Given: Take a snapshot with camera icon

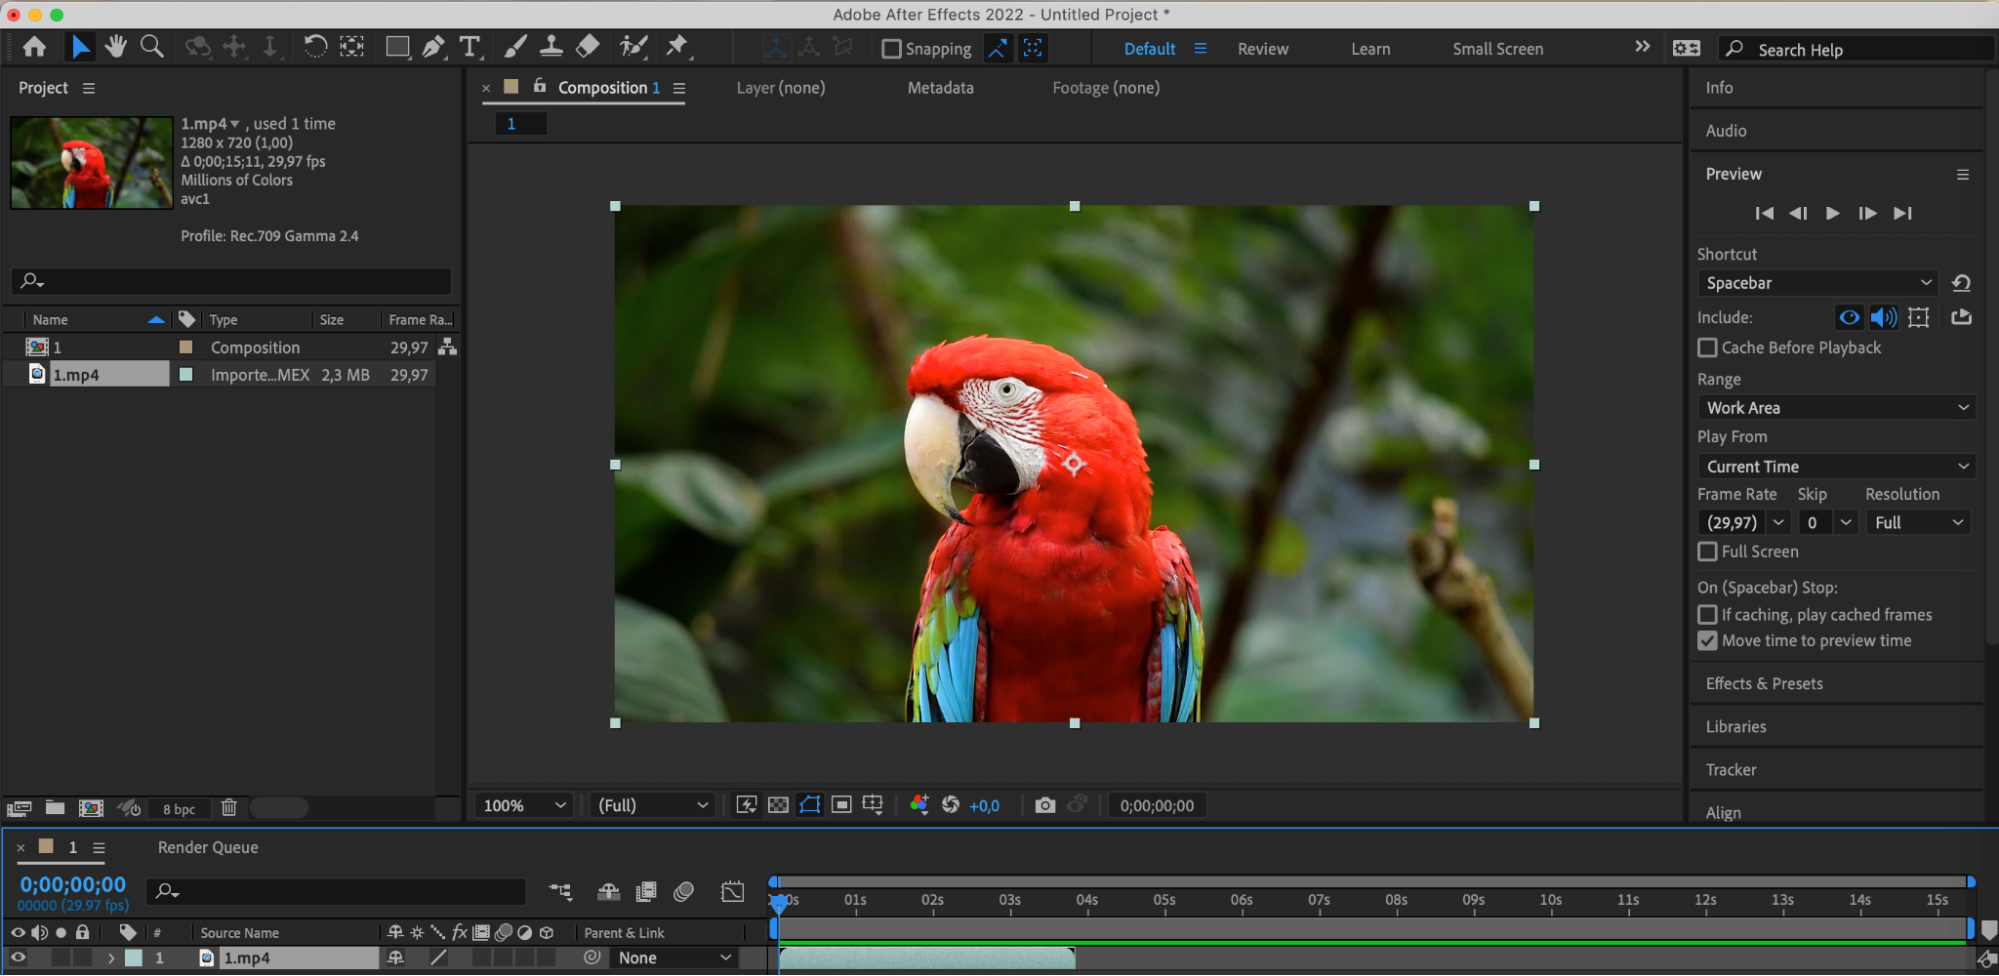Looking at the screenshot, I should click(x=1045, y=805).
